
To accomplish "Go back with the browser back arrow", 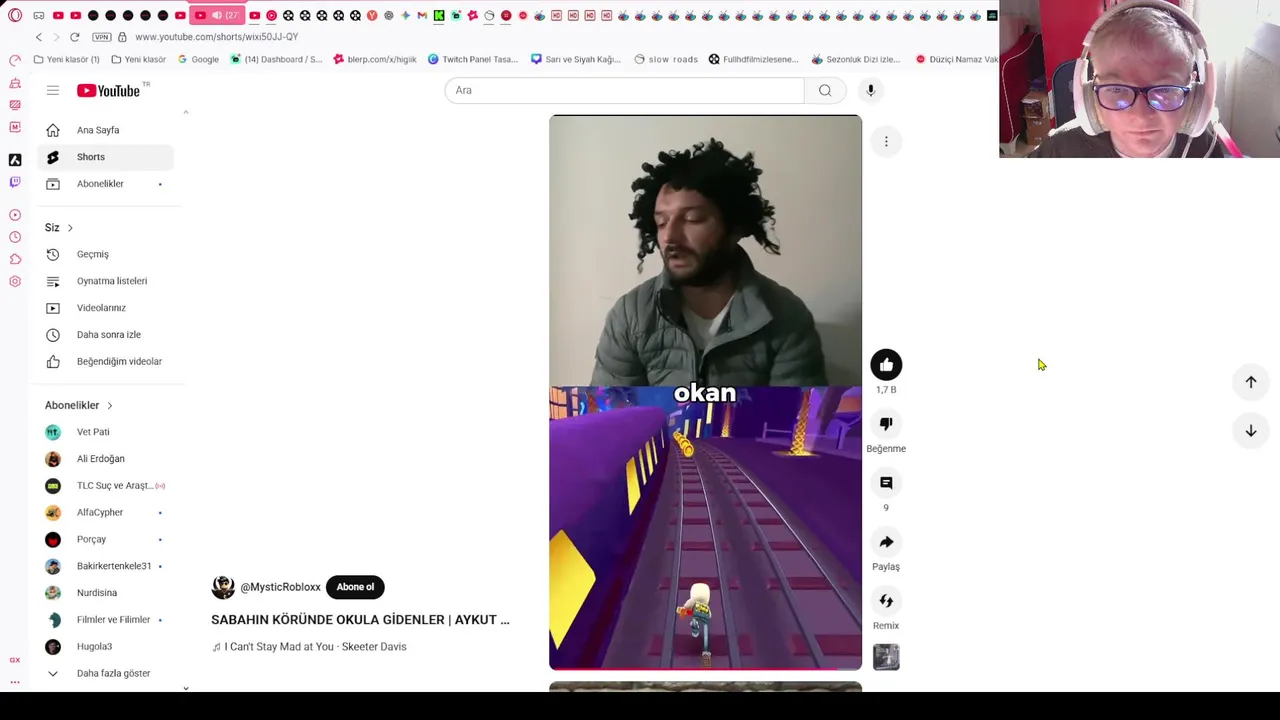I will (39, 37).
